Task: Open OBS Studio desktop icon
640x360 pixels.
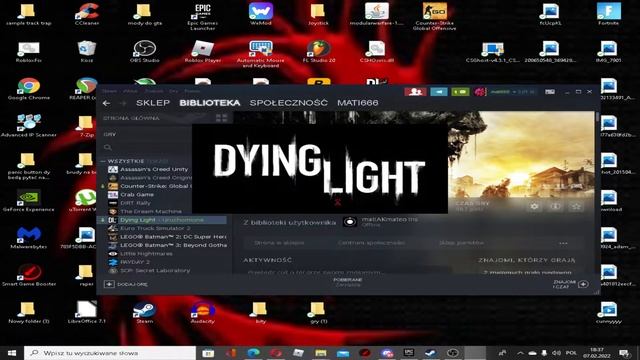Action: (x=144, y=51)
